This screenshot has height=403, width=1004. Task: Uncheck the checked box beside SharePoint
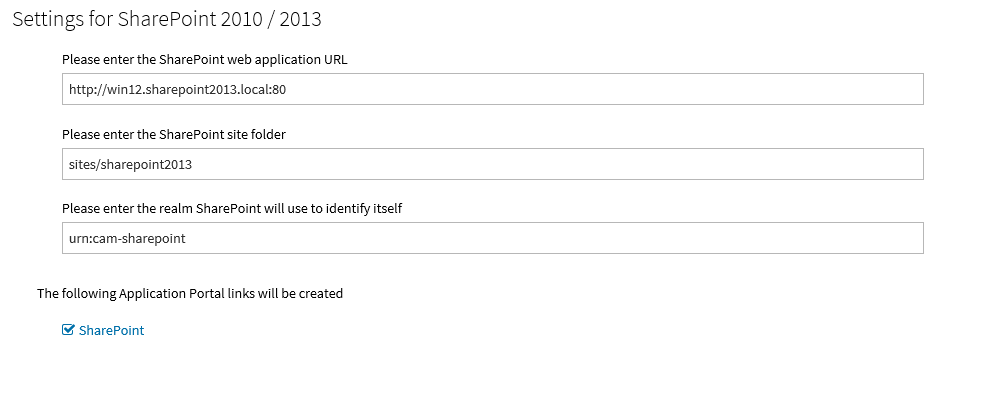[68, 330]
